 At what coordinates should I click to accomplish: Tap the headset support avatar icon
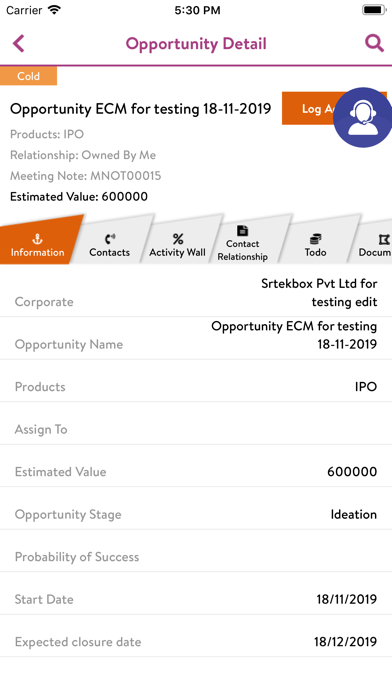363,117
